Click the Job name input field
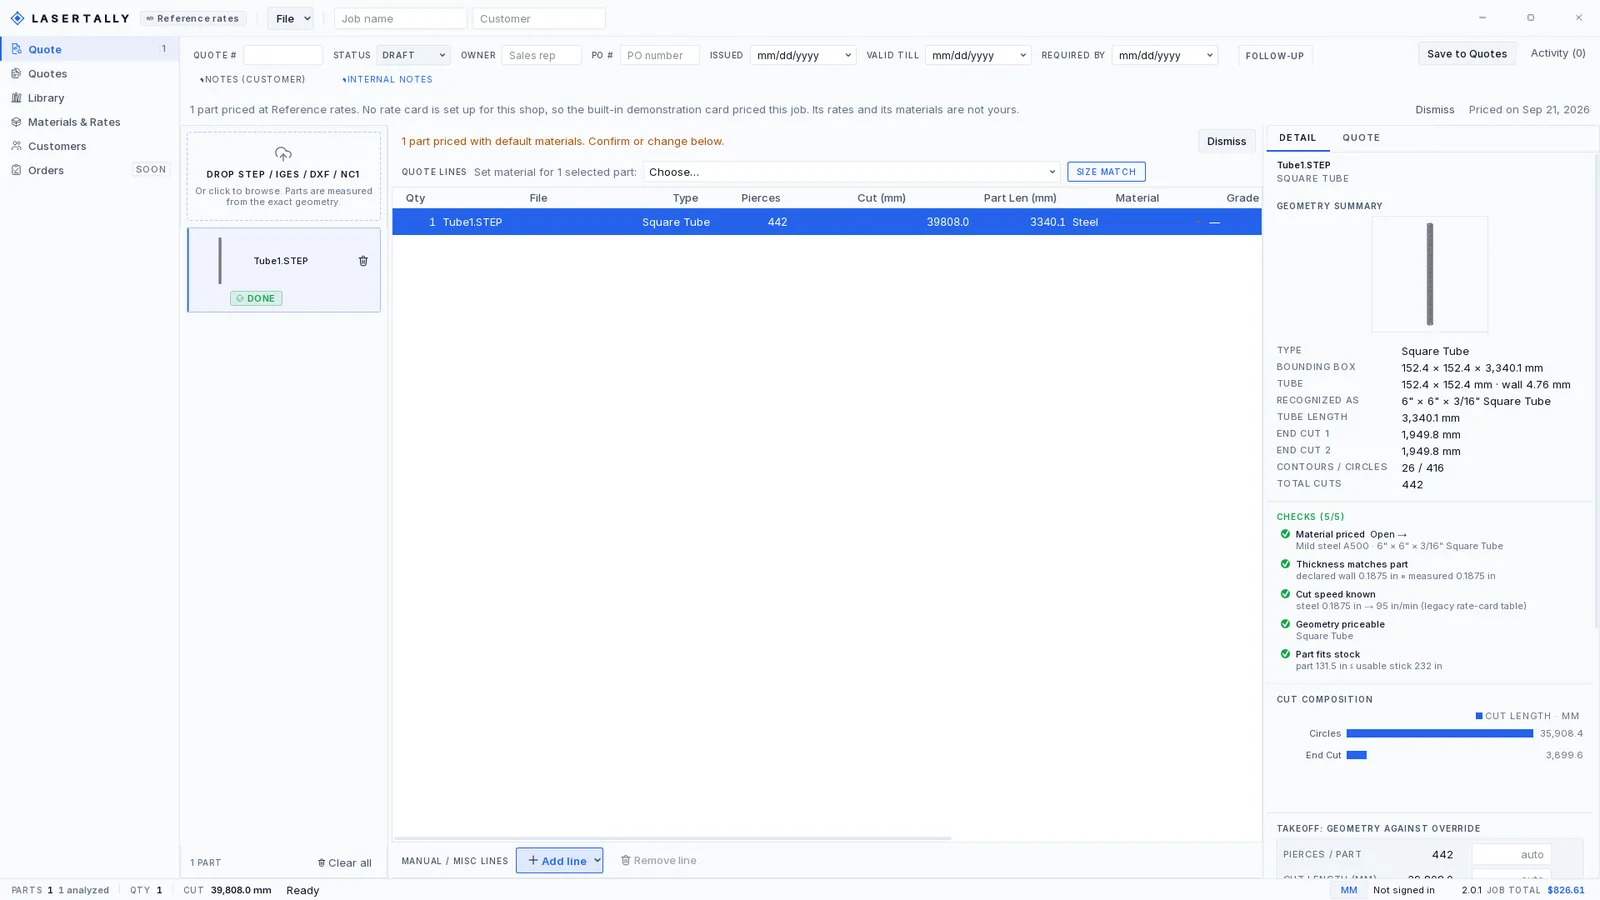 pyautogui.click(x=400, y=18)
